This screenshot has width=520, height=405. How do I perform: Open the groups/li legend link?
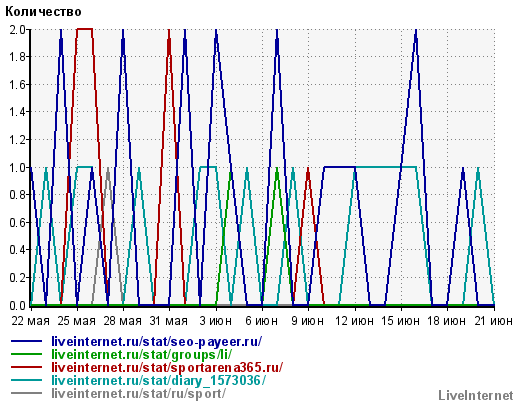click(142, 354)
